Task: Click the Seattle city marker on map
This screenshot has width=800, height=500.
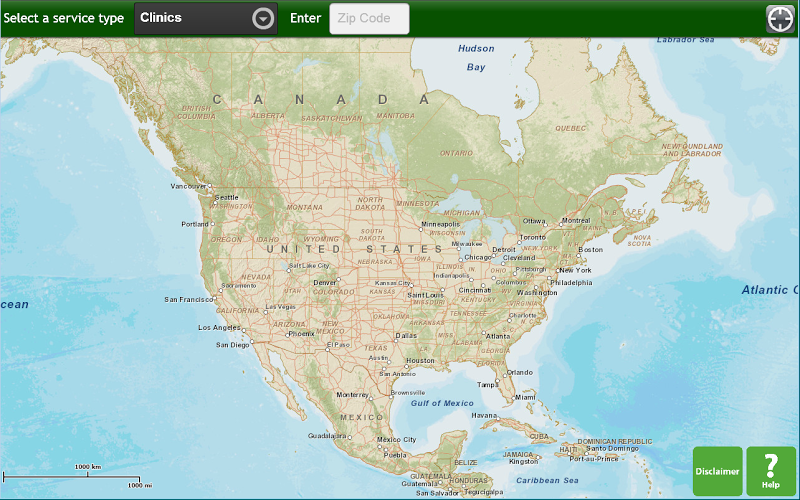Action: tap(215, 203)
